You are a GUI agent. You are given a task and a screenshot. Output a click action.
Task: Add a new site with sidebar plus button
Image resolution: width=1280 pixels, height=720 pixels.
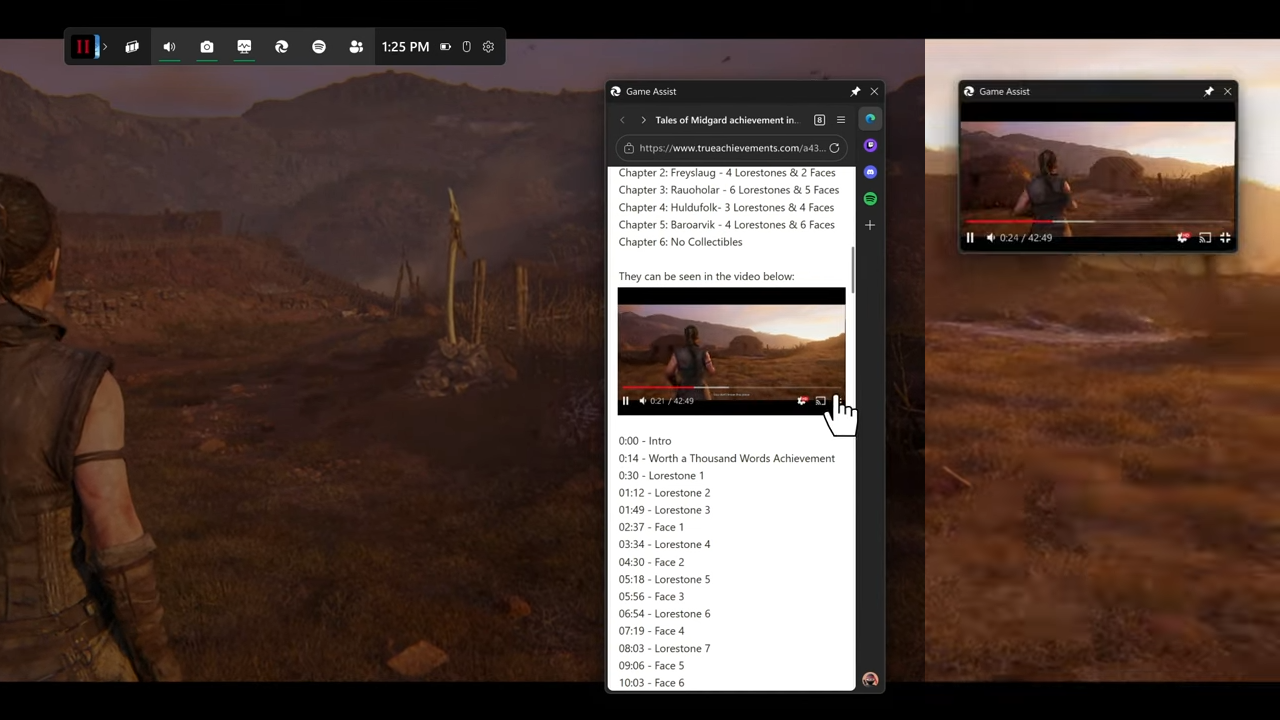[x=870, y=225]
